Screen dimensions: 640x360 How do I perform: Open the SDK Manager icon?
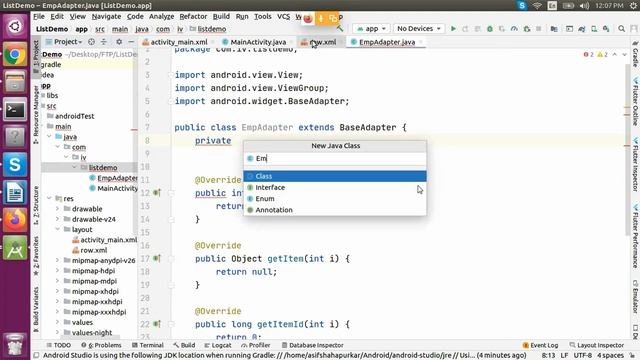click(607, 29)
